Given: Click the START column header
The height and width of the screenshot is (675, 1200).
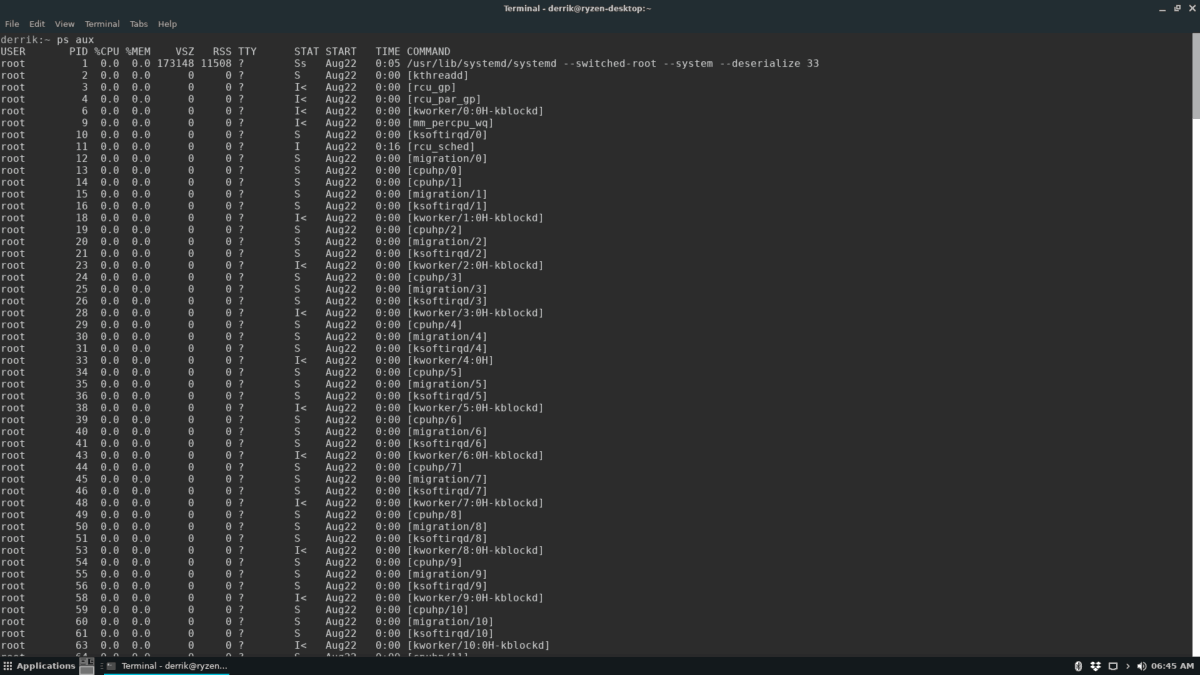Looking at the screenshot, I should coord(340,51).
